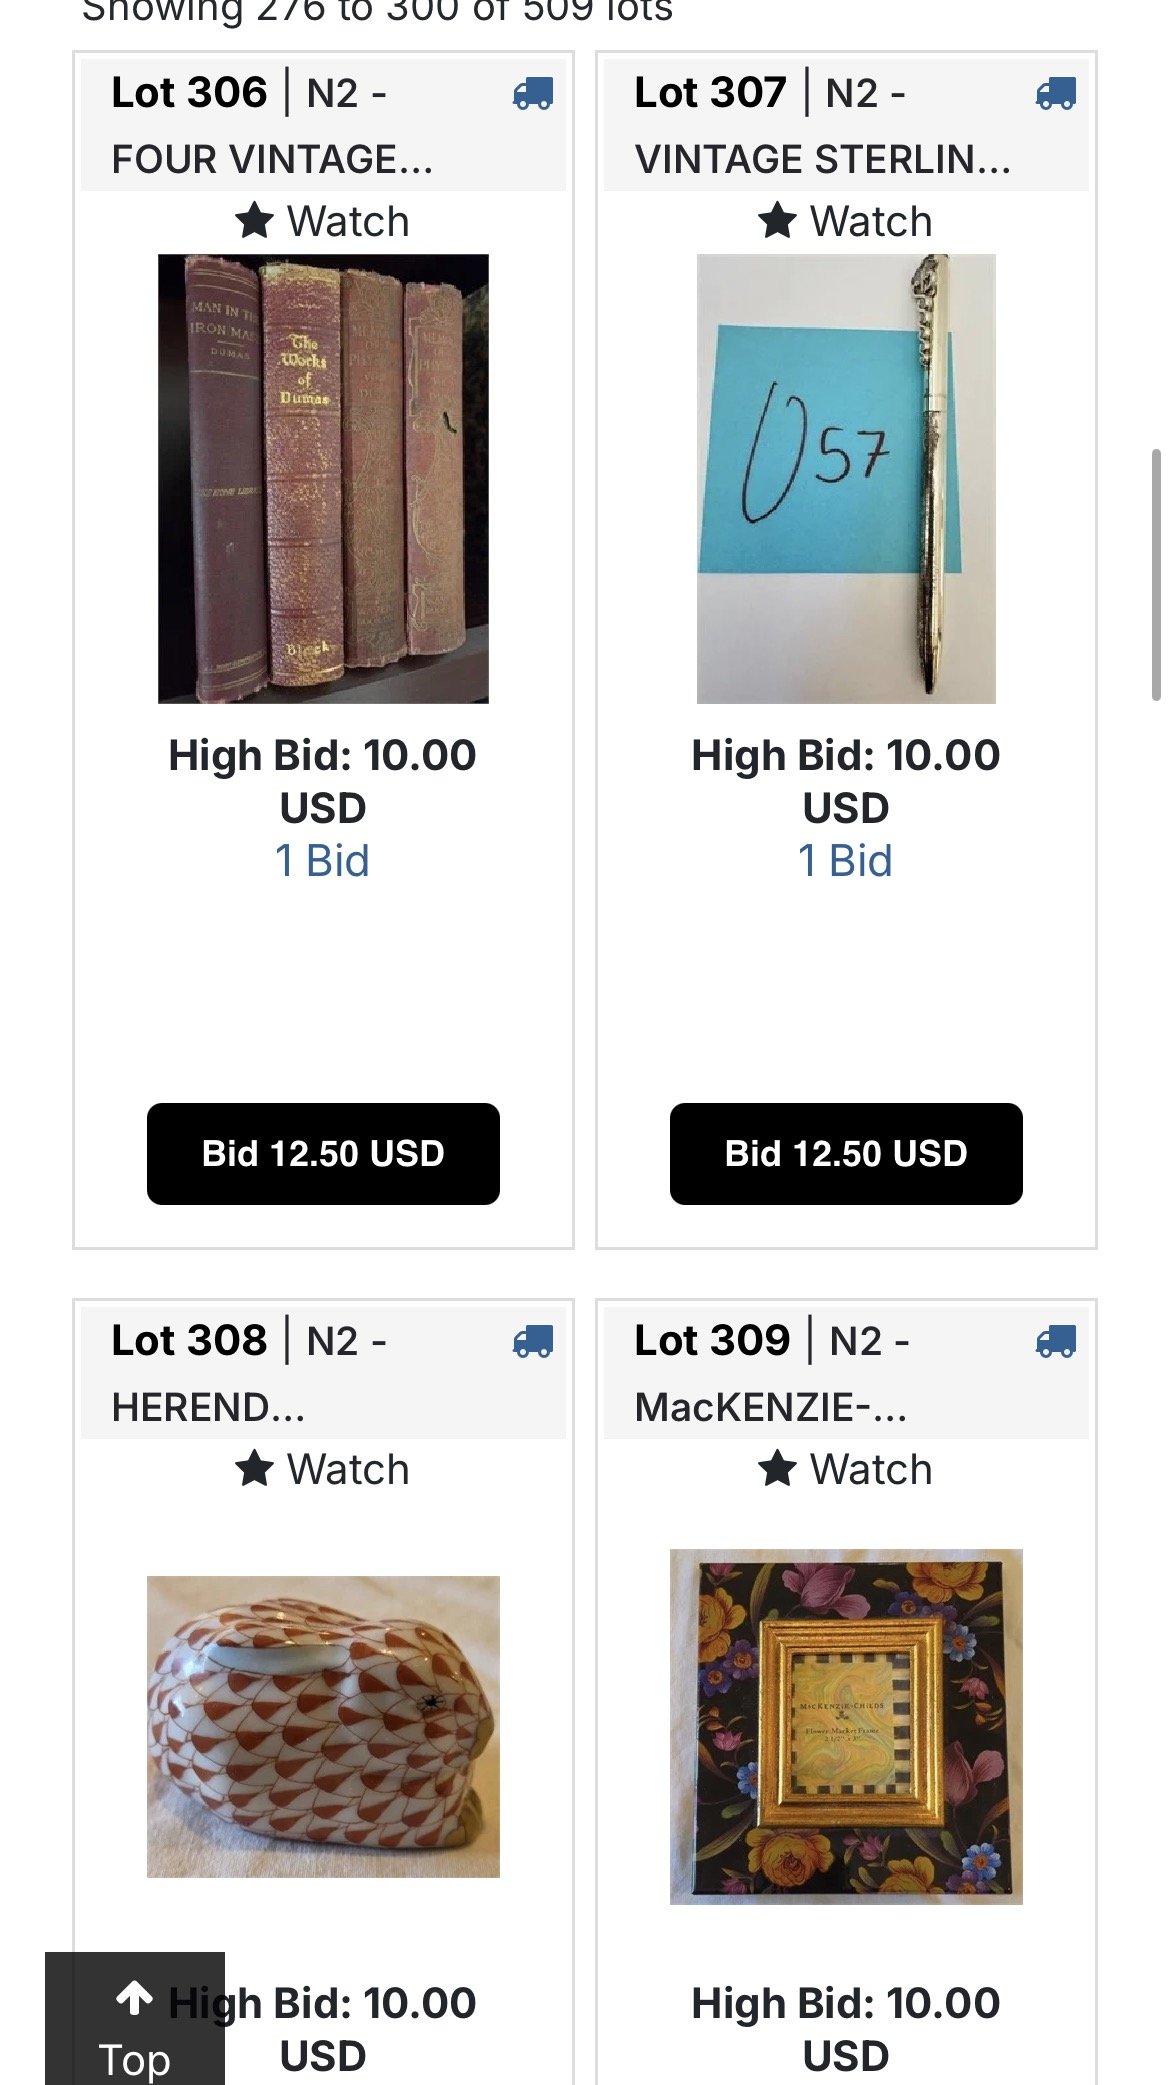Open the 1 Bid history for Lot 306

click(323, 861)
